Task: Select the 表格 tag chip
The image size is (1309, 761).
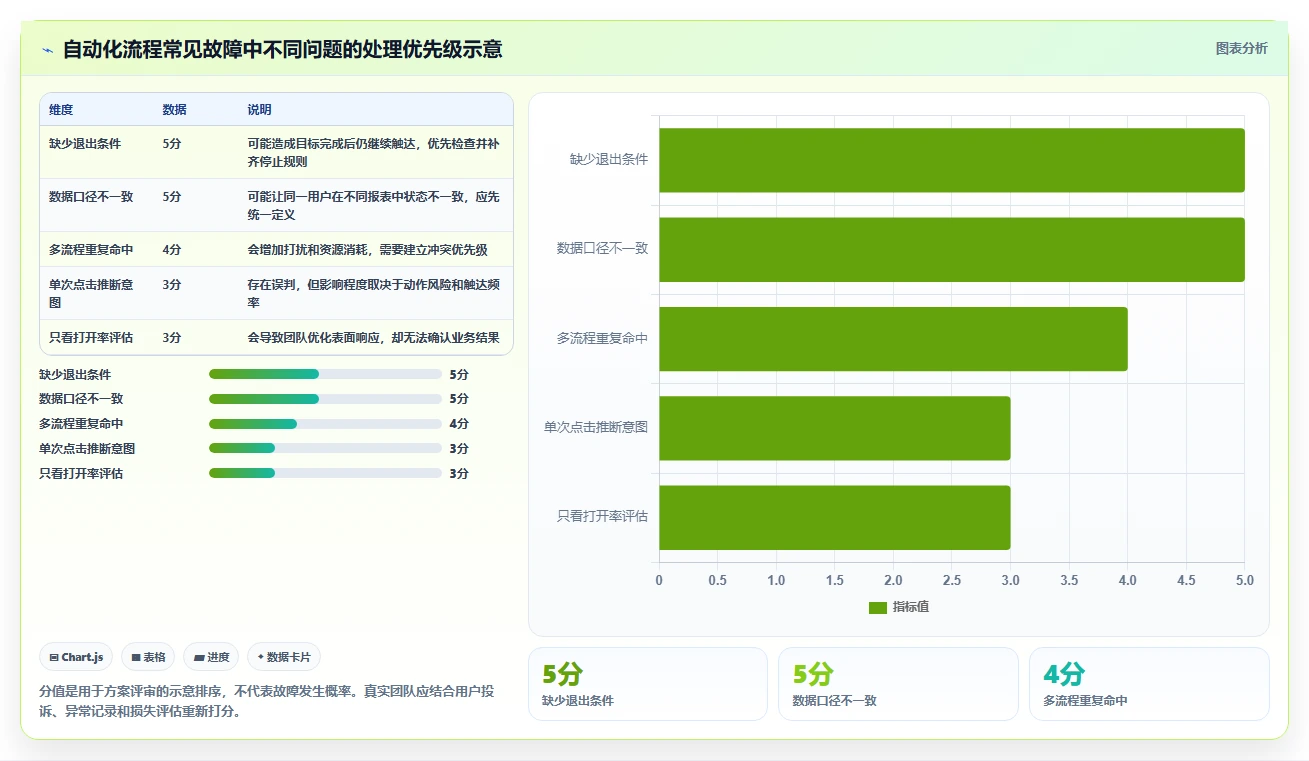Action: (148, 657)
